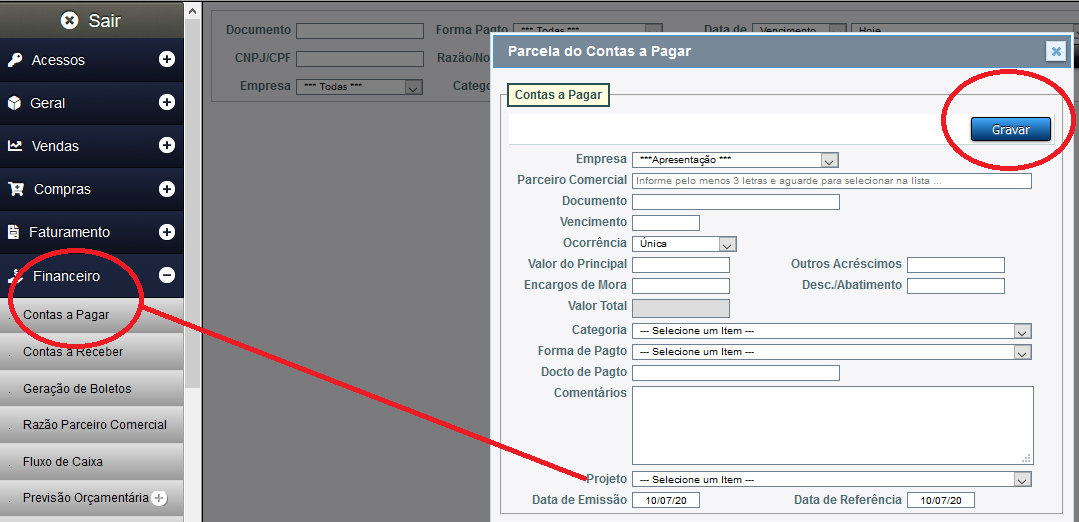Click the cube icon beside Geral
This screenshot has width=1079, height=522.
click(15, 103)
